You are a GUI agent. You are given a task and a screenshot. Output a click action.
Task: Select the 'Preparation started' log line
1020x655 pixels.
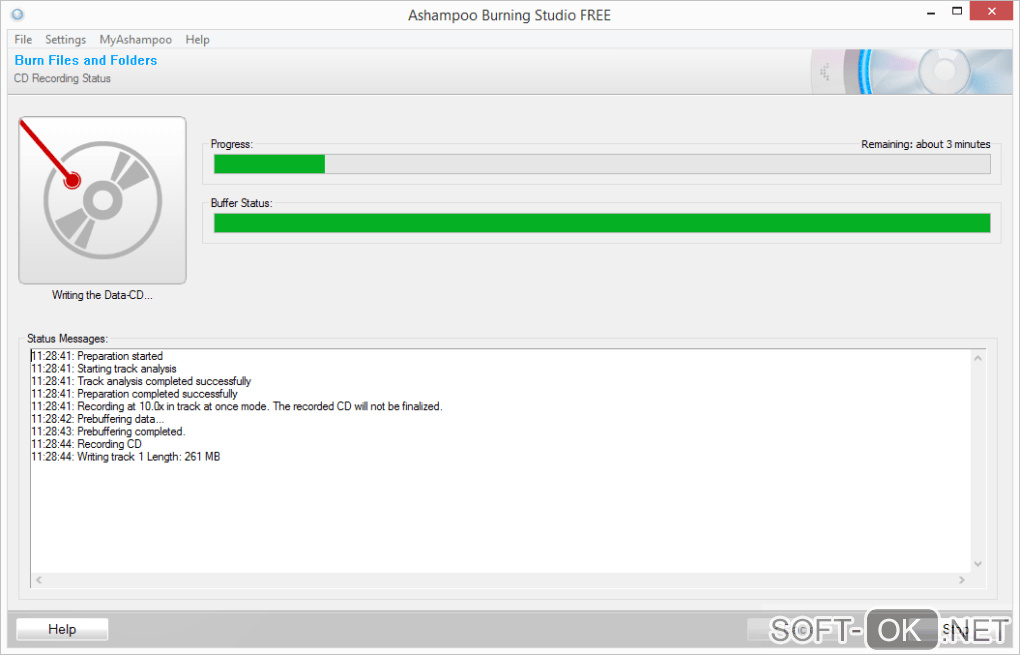[x=97, y=356]
